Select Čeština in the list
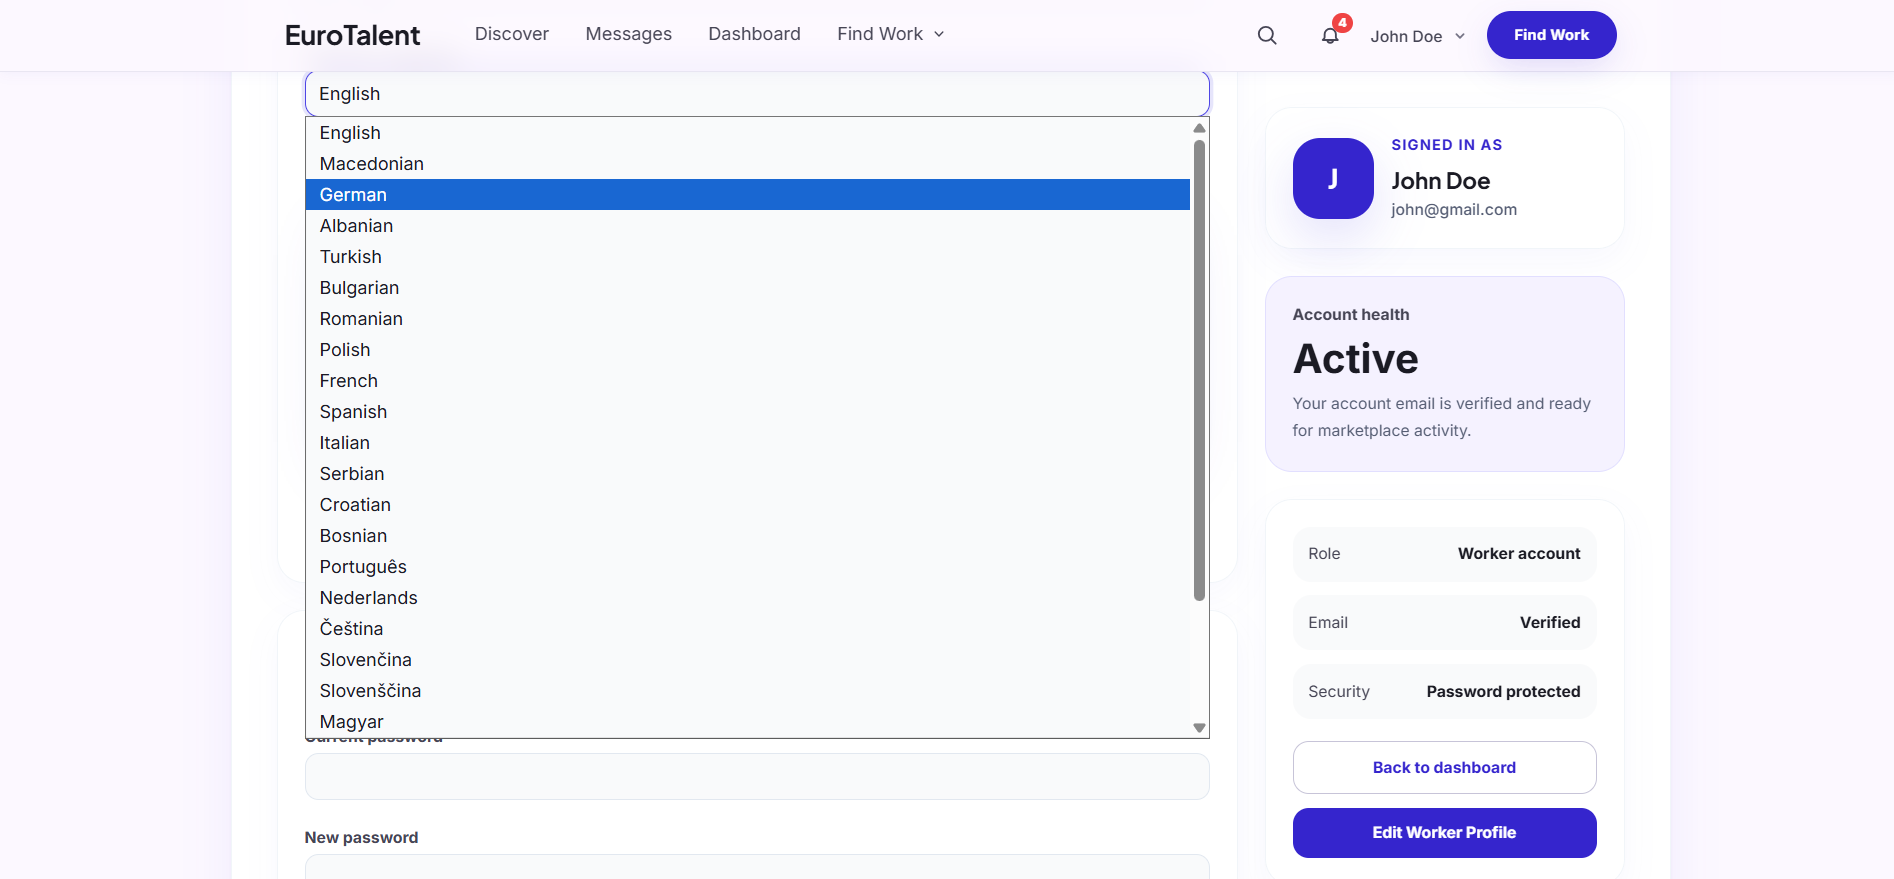This screenshot has width=1894, height=879. [748, 629]
